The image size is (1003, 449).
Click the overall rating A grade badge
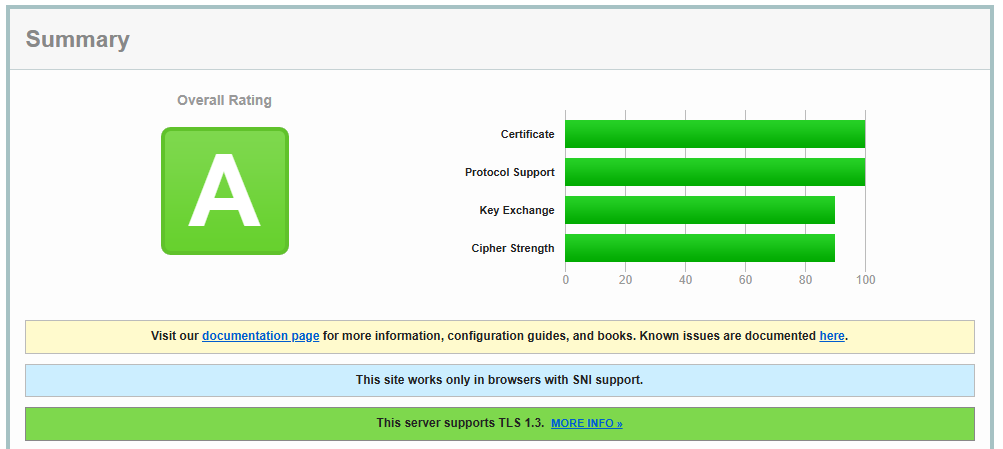225,191
